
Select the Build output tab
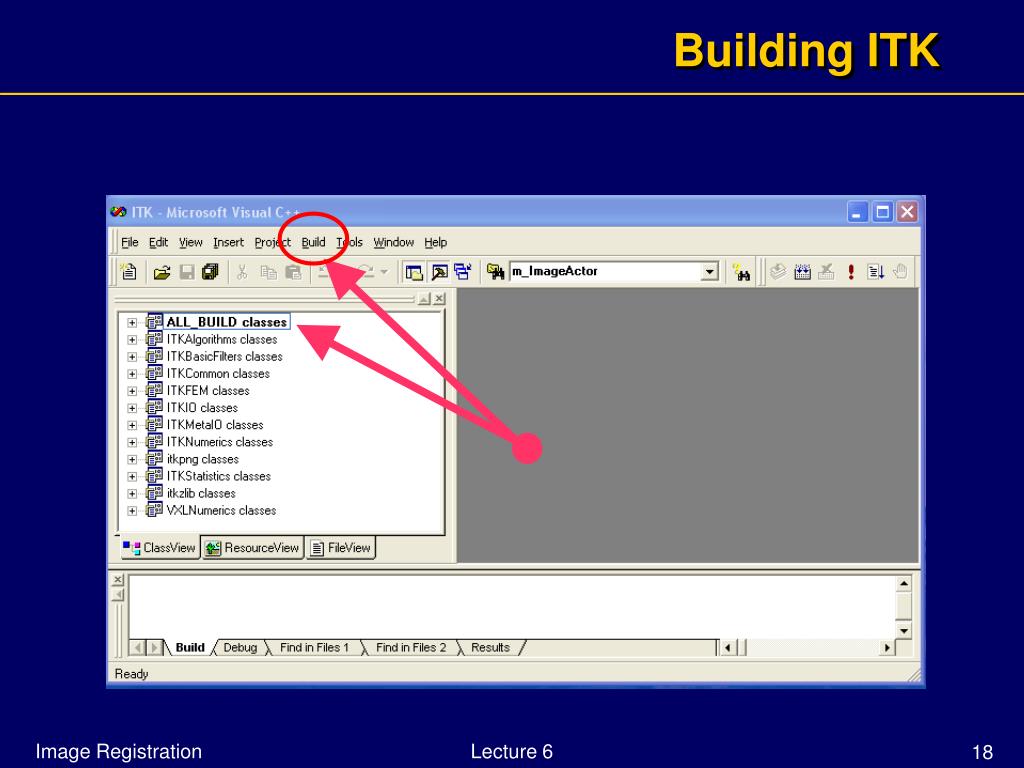click(190, 647)
